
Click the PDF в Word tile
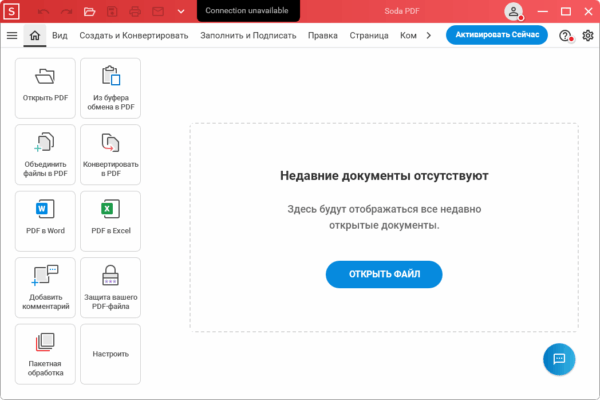[x=45, y=221]
